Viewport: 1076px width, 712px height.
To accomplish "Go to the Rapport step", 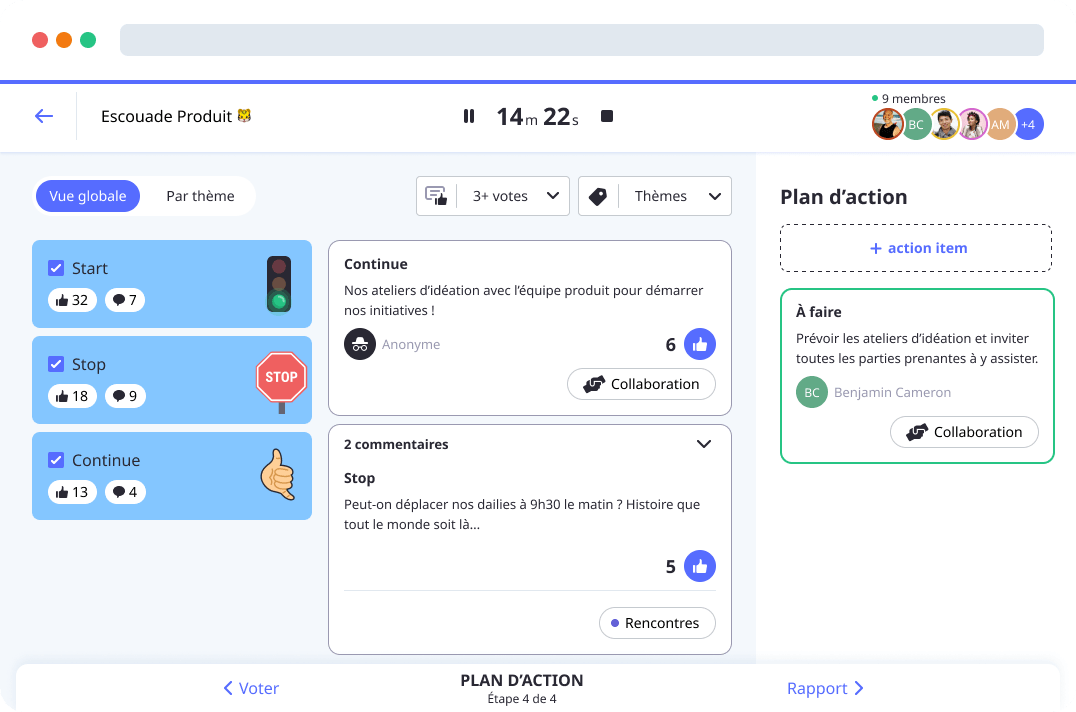I will coord(825,688).
